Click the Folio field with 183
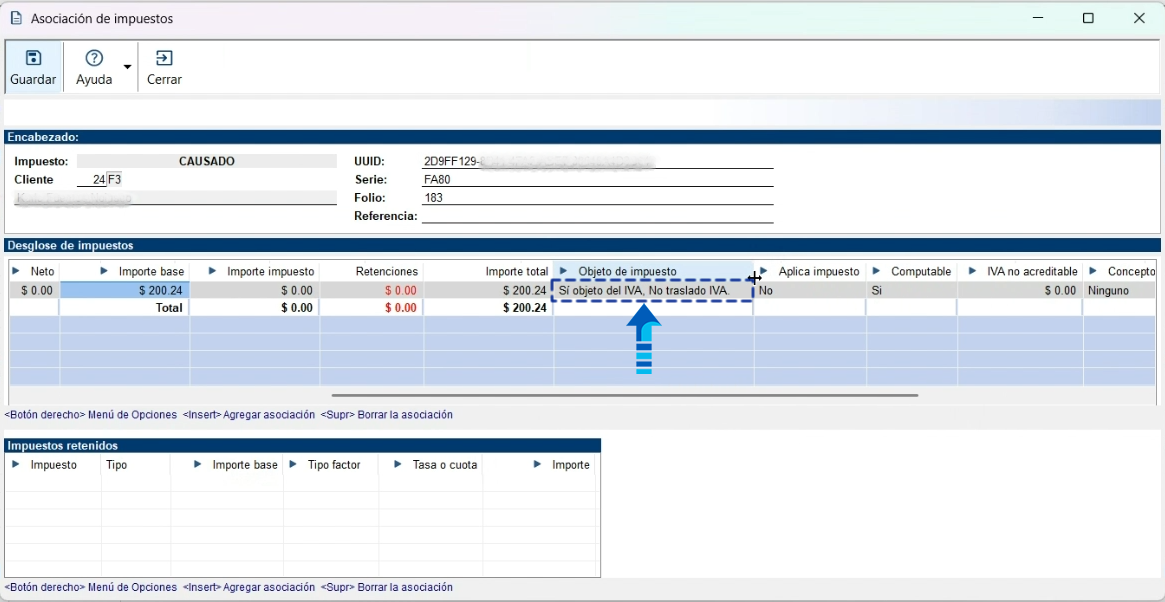Viewport: 1165px width, 602px height. 597,198
